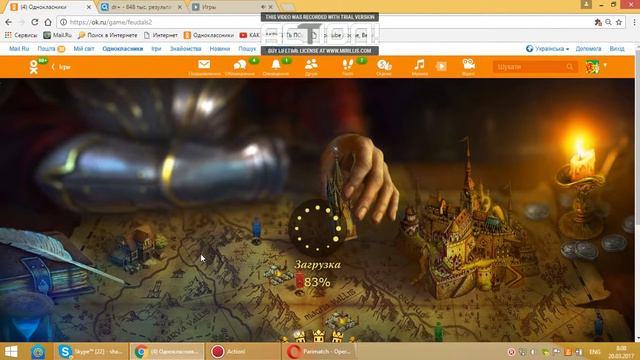Screen dimensions: 640x360
Task: Click the profile avatar thumbnail
Action: pos(592,67)
